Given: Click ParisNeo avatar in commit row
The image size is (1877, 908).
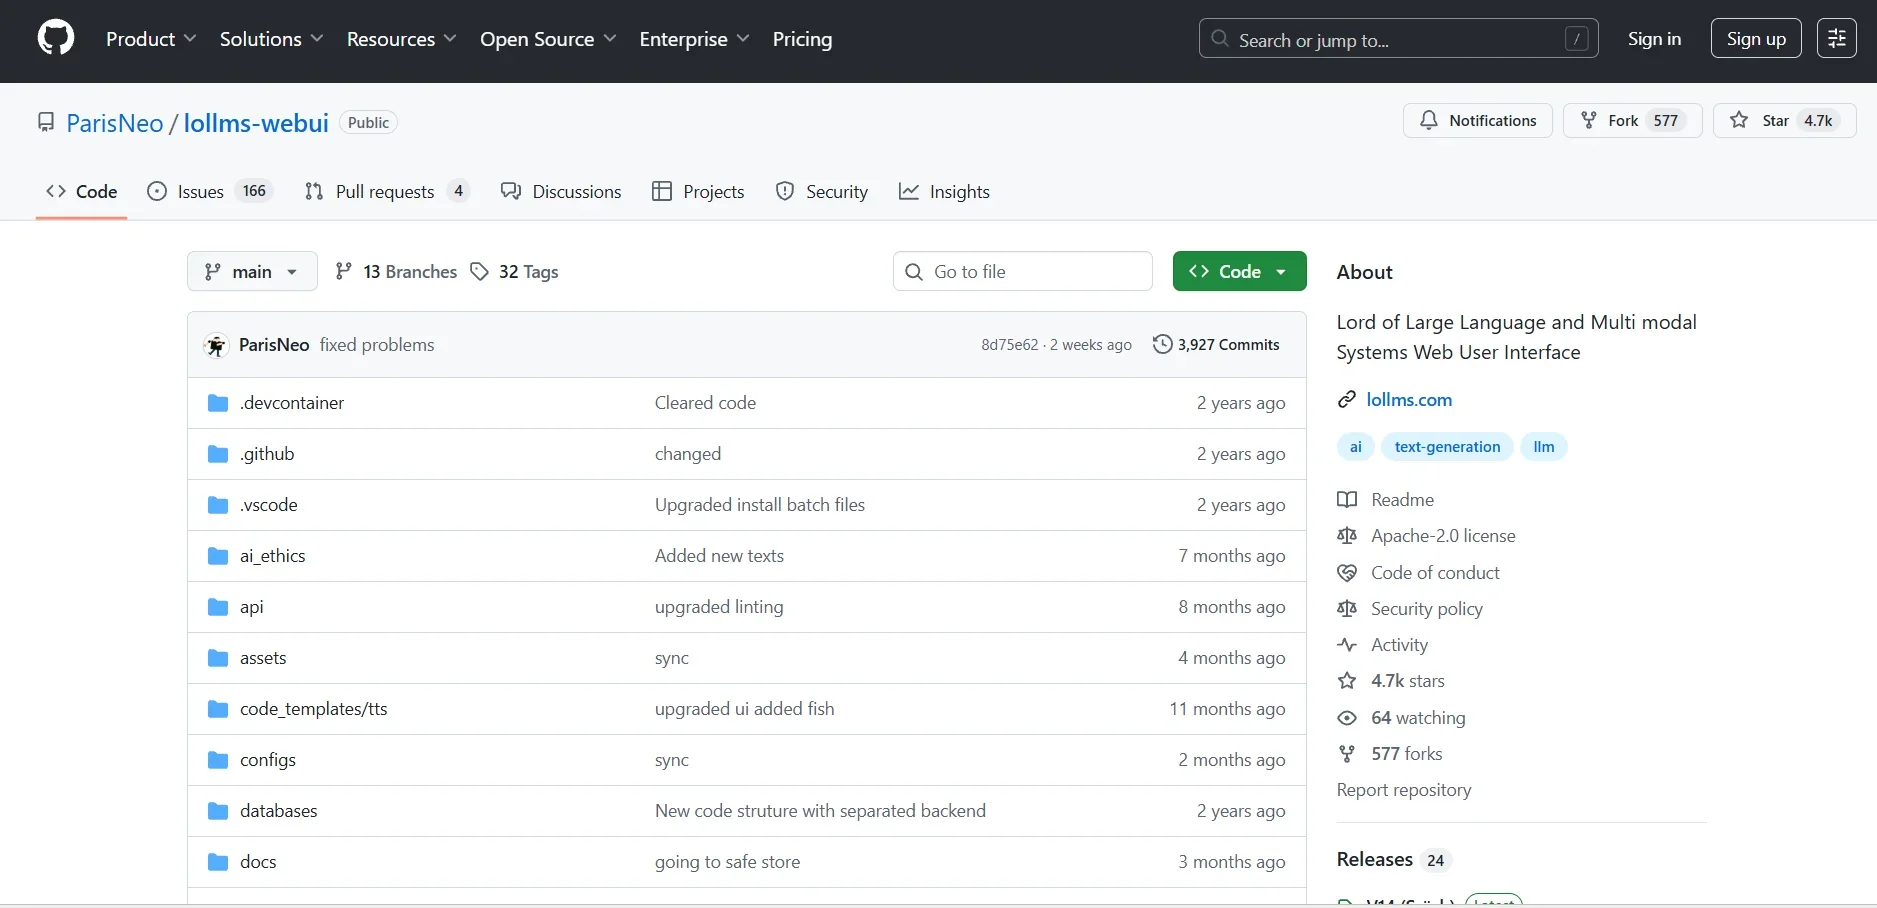Looking at the screenshot, I should coord(216,345).
